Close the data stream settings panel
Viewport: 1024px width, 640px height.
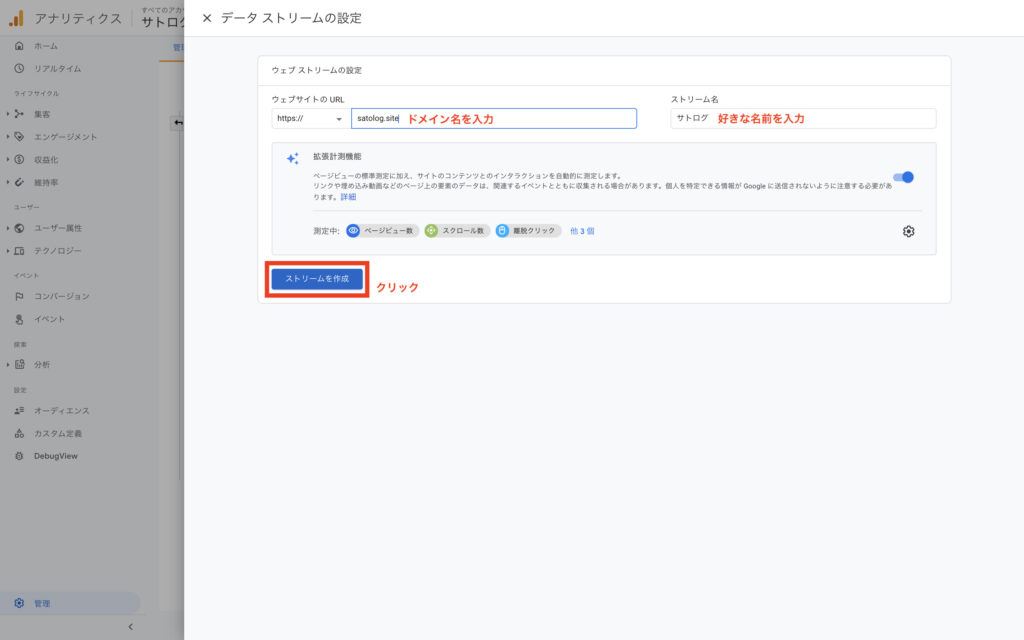point(207,18)
